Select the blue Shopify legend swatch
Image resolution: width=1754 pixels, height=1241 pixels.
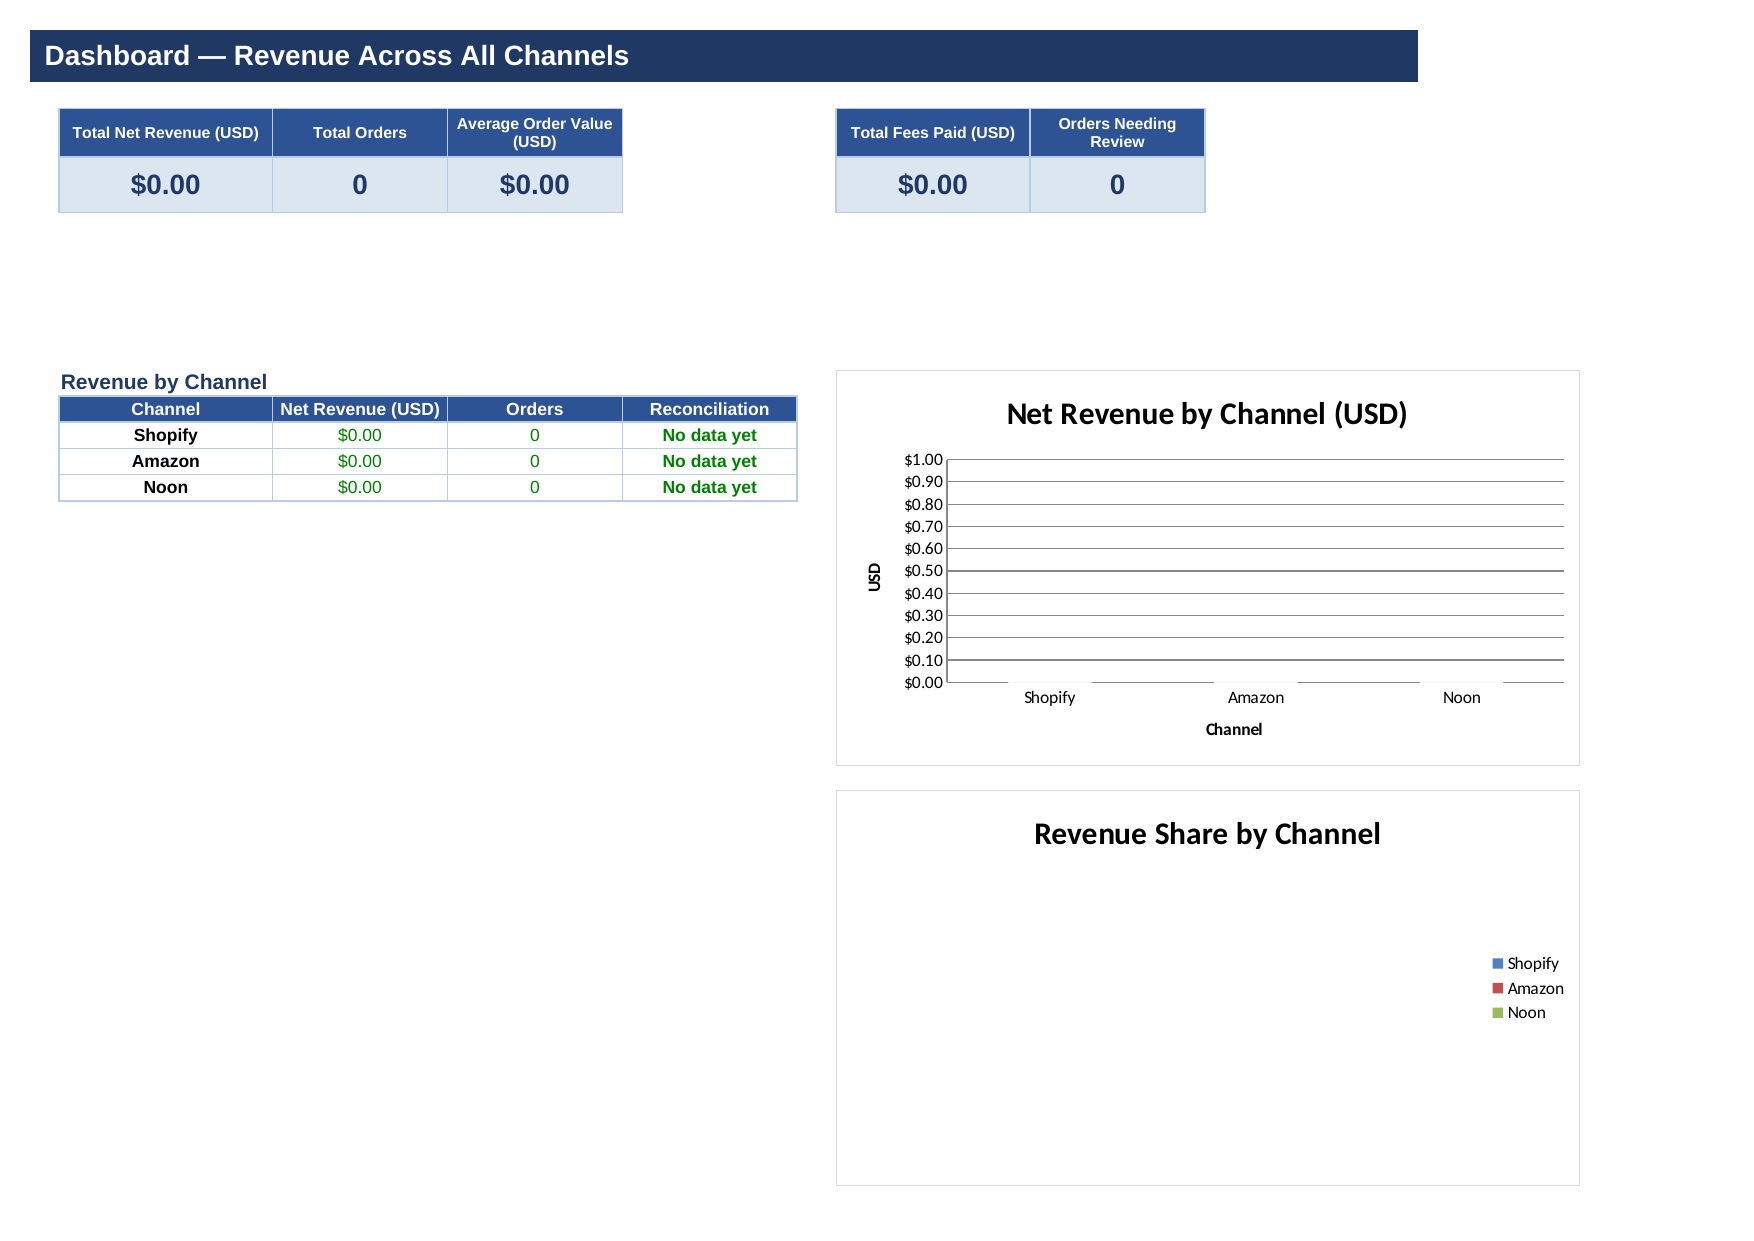(1497, 964)
